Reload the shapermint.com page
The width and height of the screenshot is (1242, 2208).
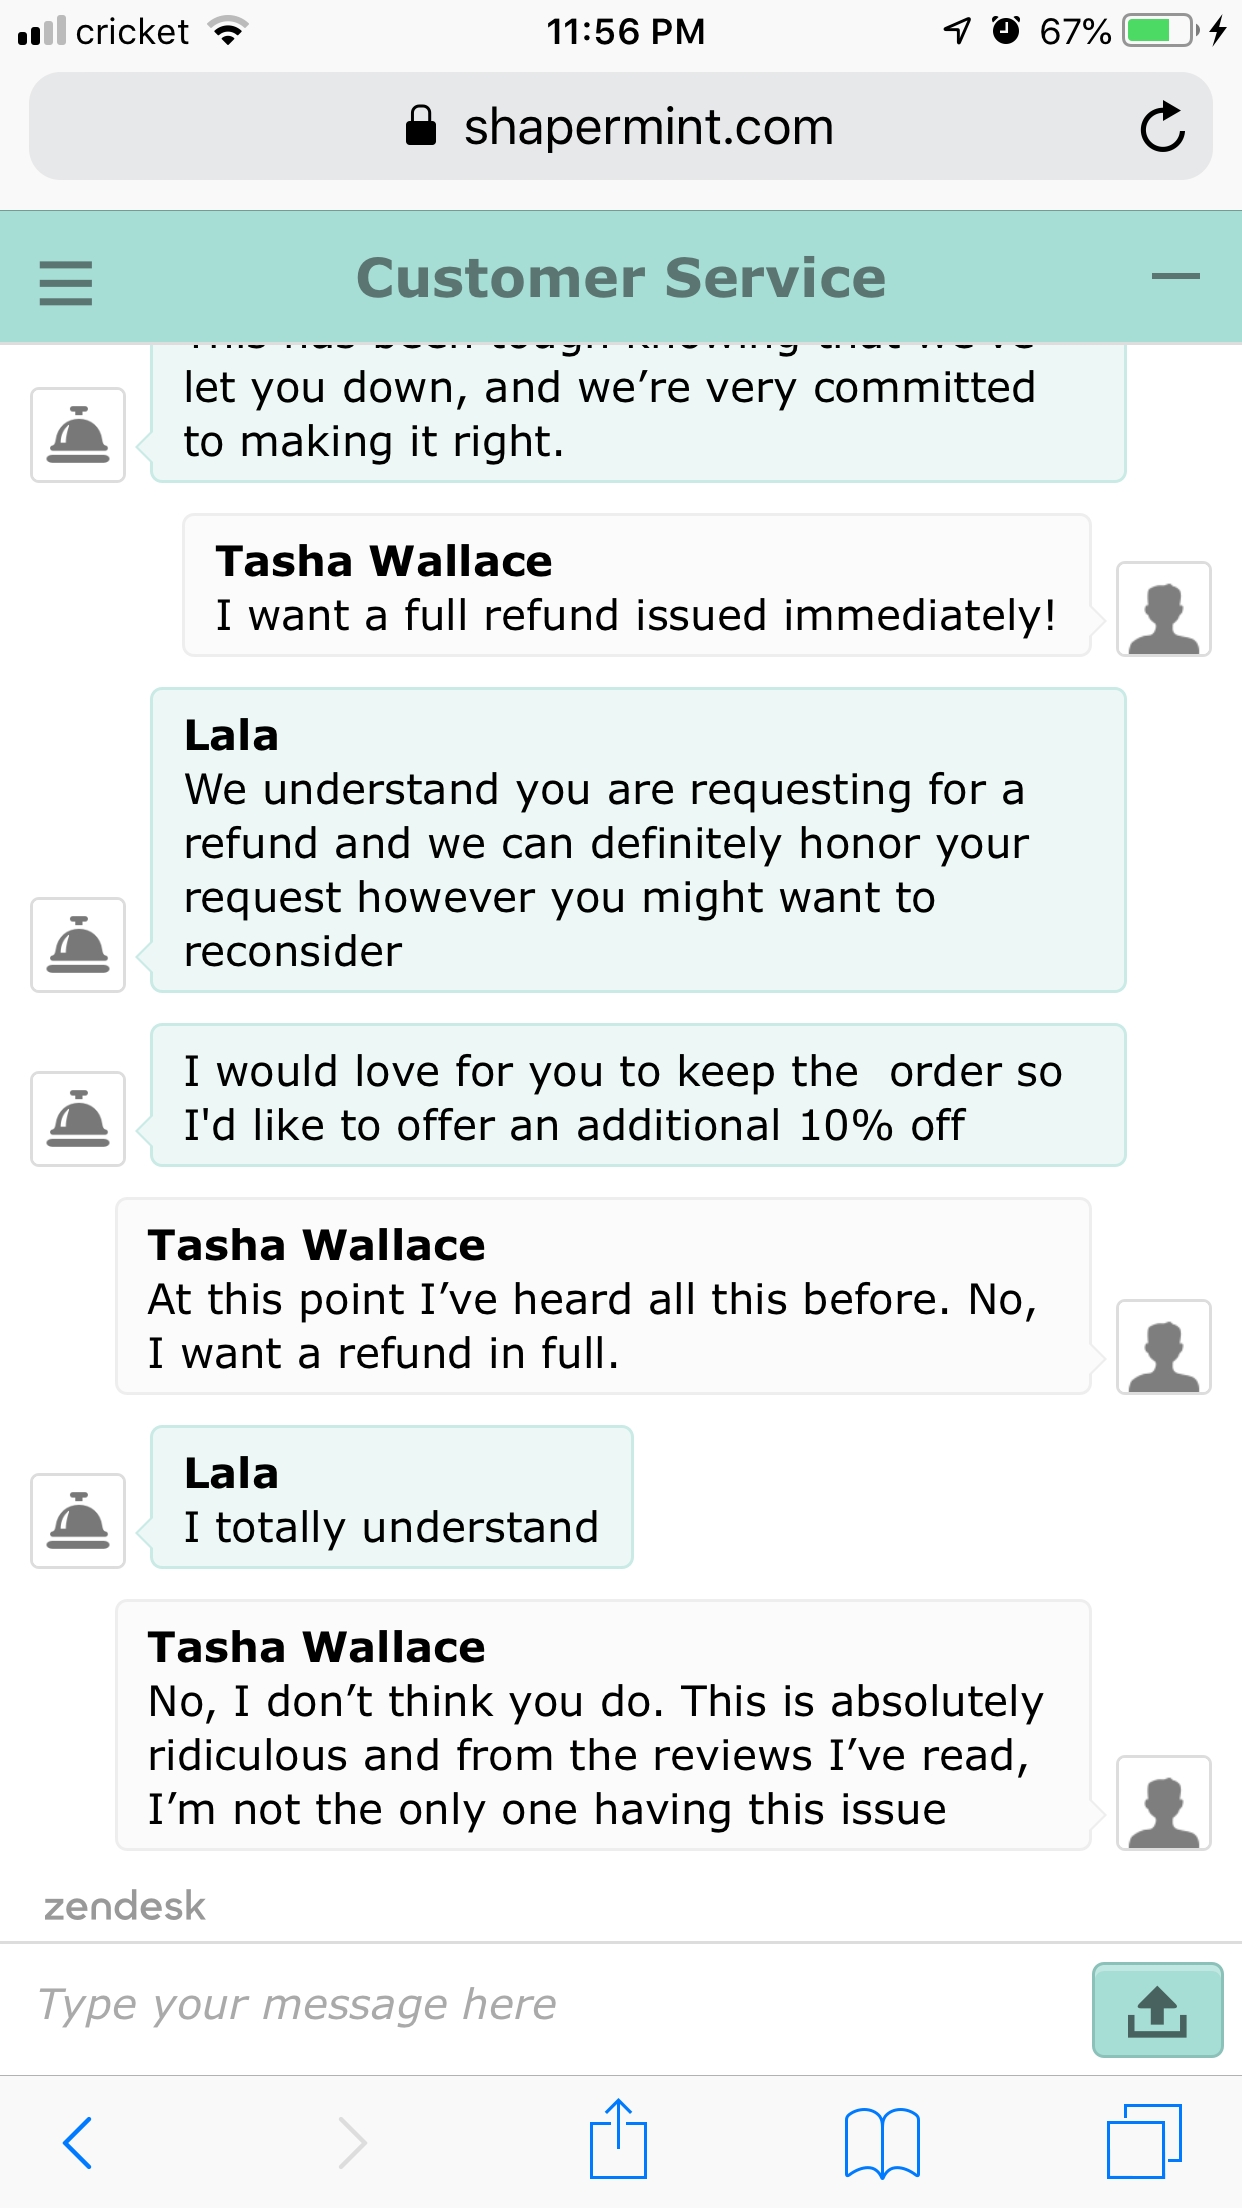pyautogui.click(x=1162, y=127)
